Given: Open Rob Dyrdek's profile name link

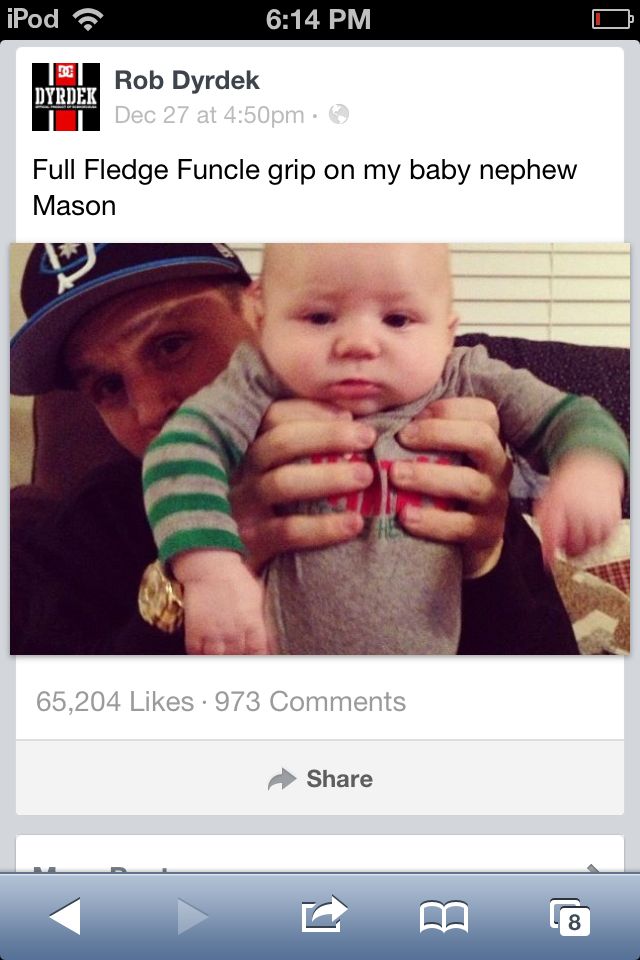Looking at the screenshot, I should coord(187,80).
